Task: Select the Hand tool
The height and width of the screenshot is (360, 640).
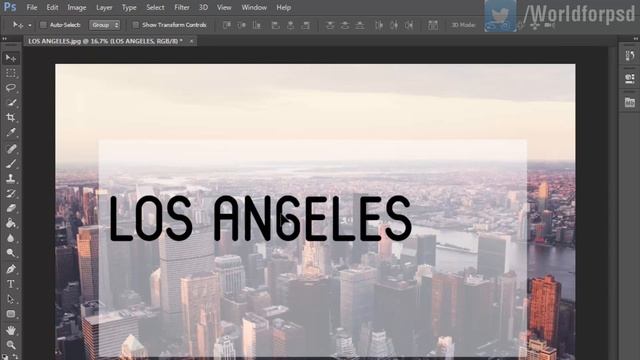Action: click(x=11, y=330)
